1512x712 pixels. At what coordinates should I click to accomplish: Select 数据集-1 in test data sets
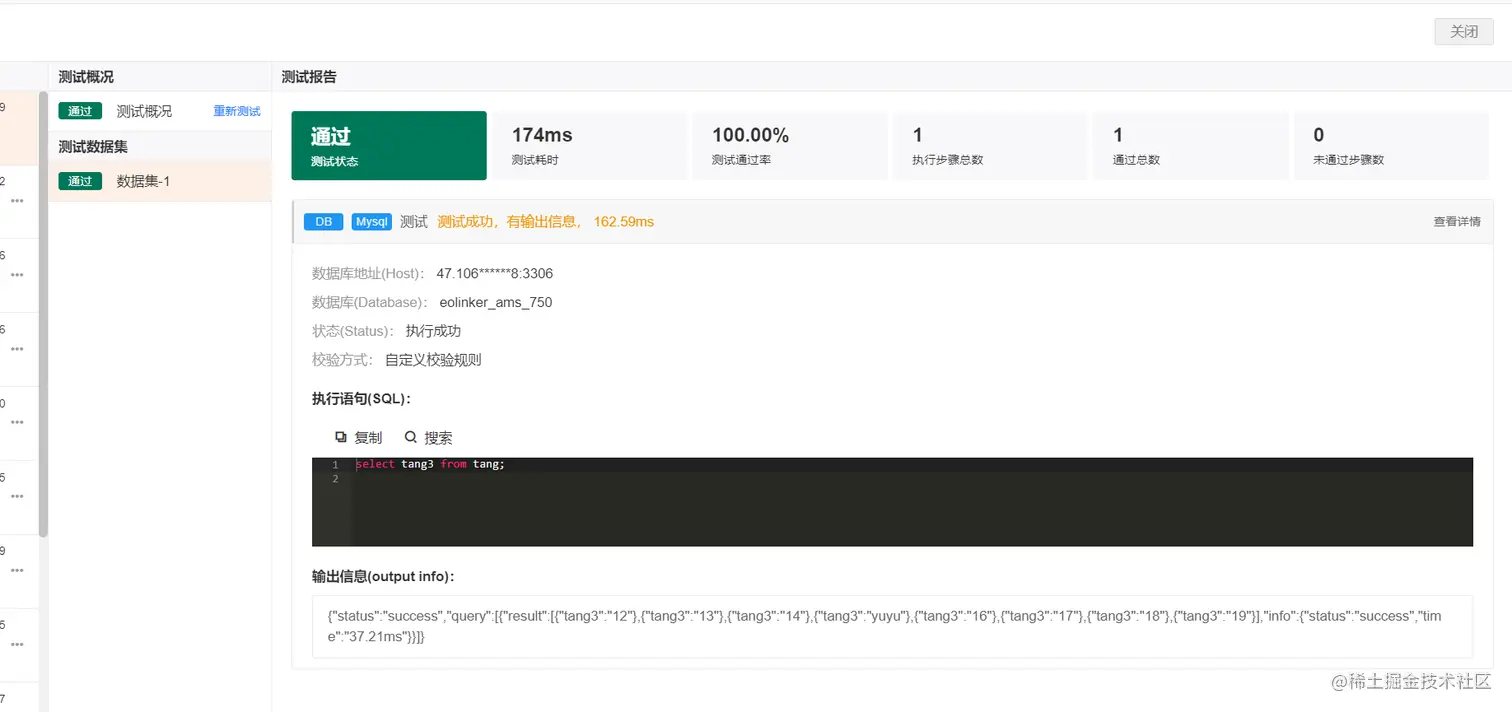coord(160,181)
